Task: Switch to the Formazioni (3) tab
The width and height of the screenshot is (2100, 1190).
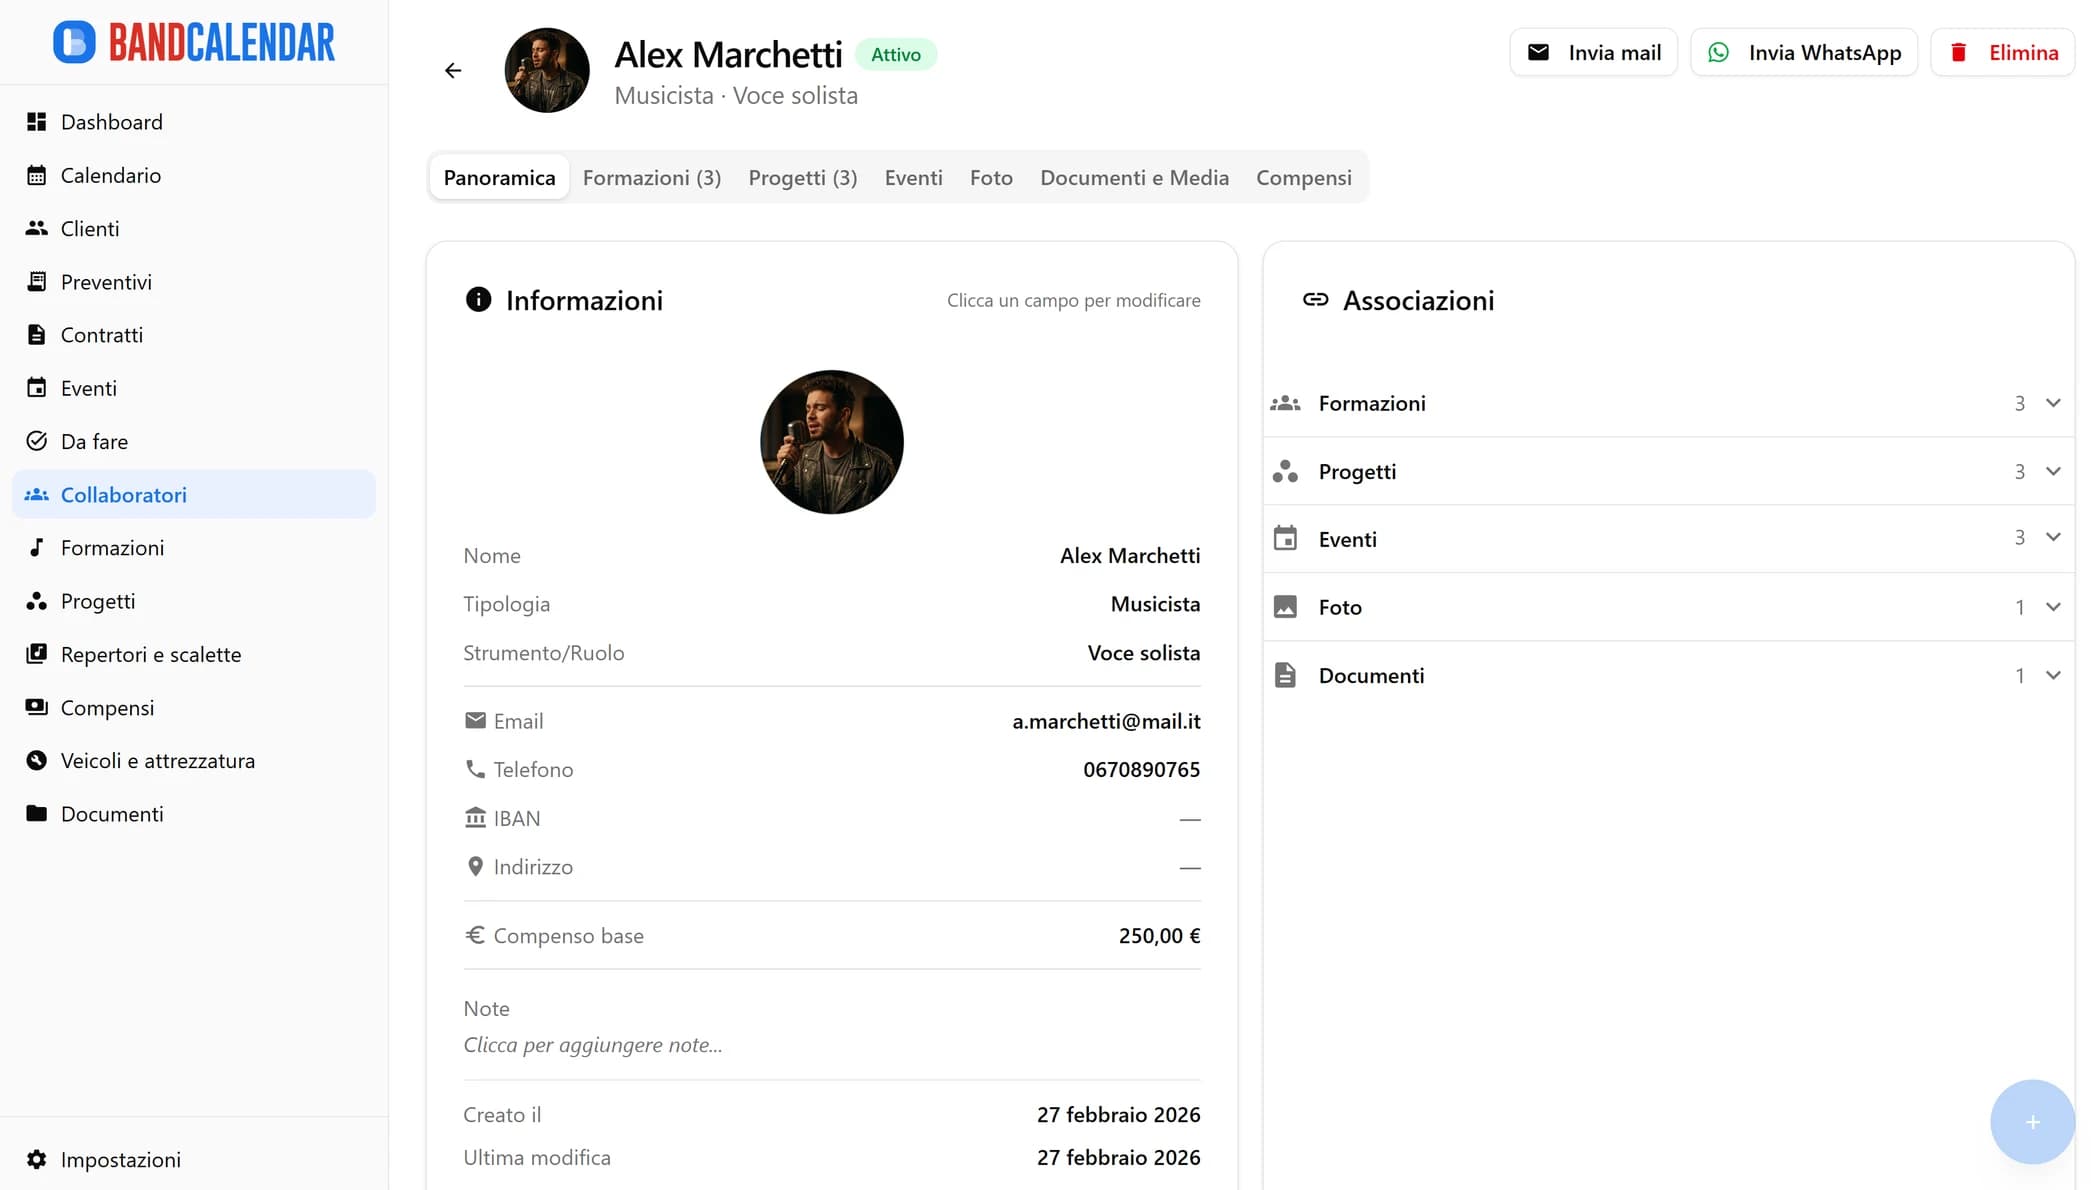Action: tap(651, 177)
